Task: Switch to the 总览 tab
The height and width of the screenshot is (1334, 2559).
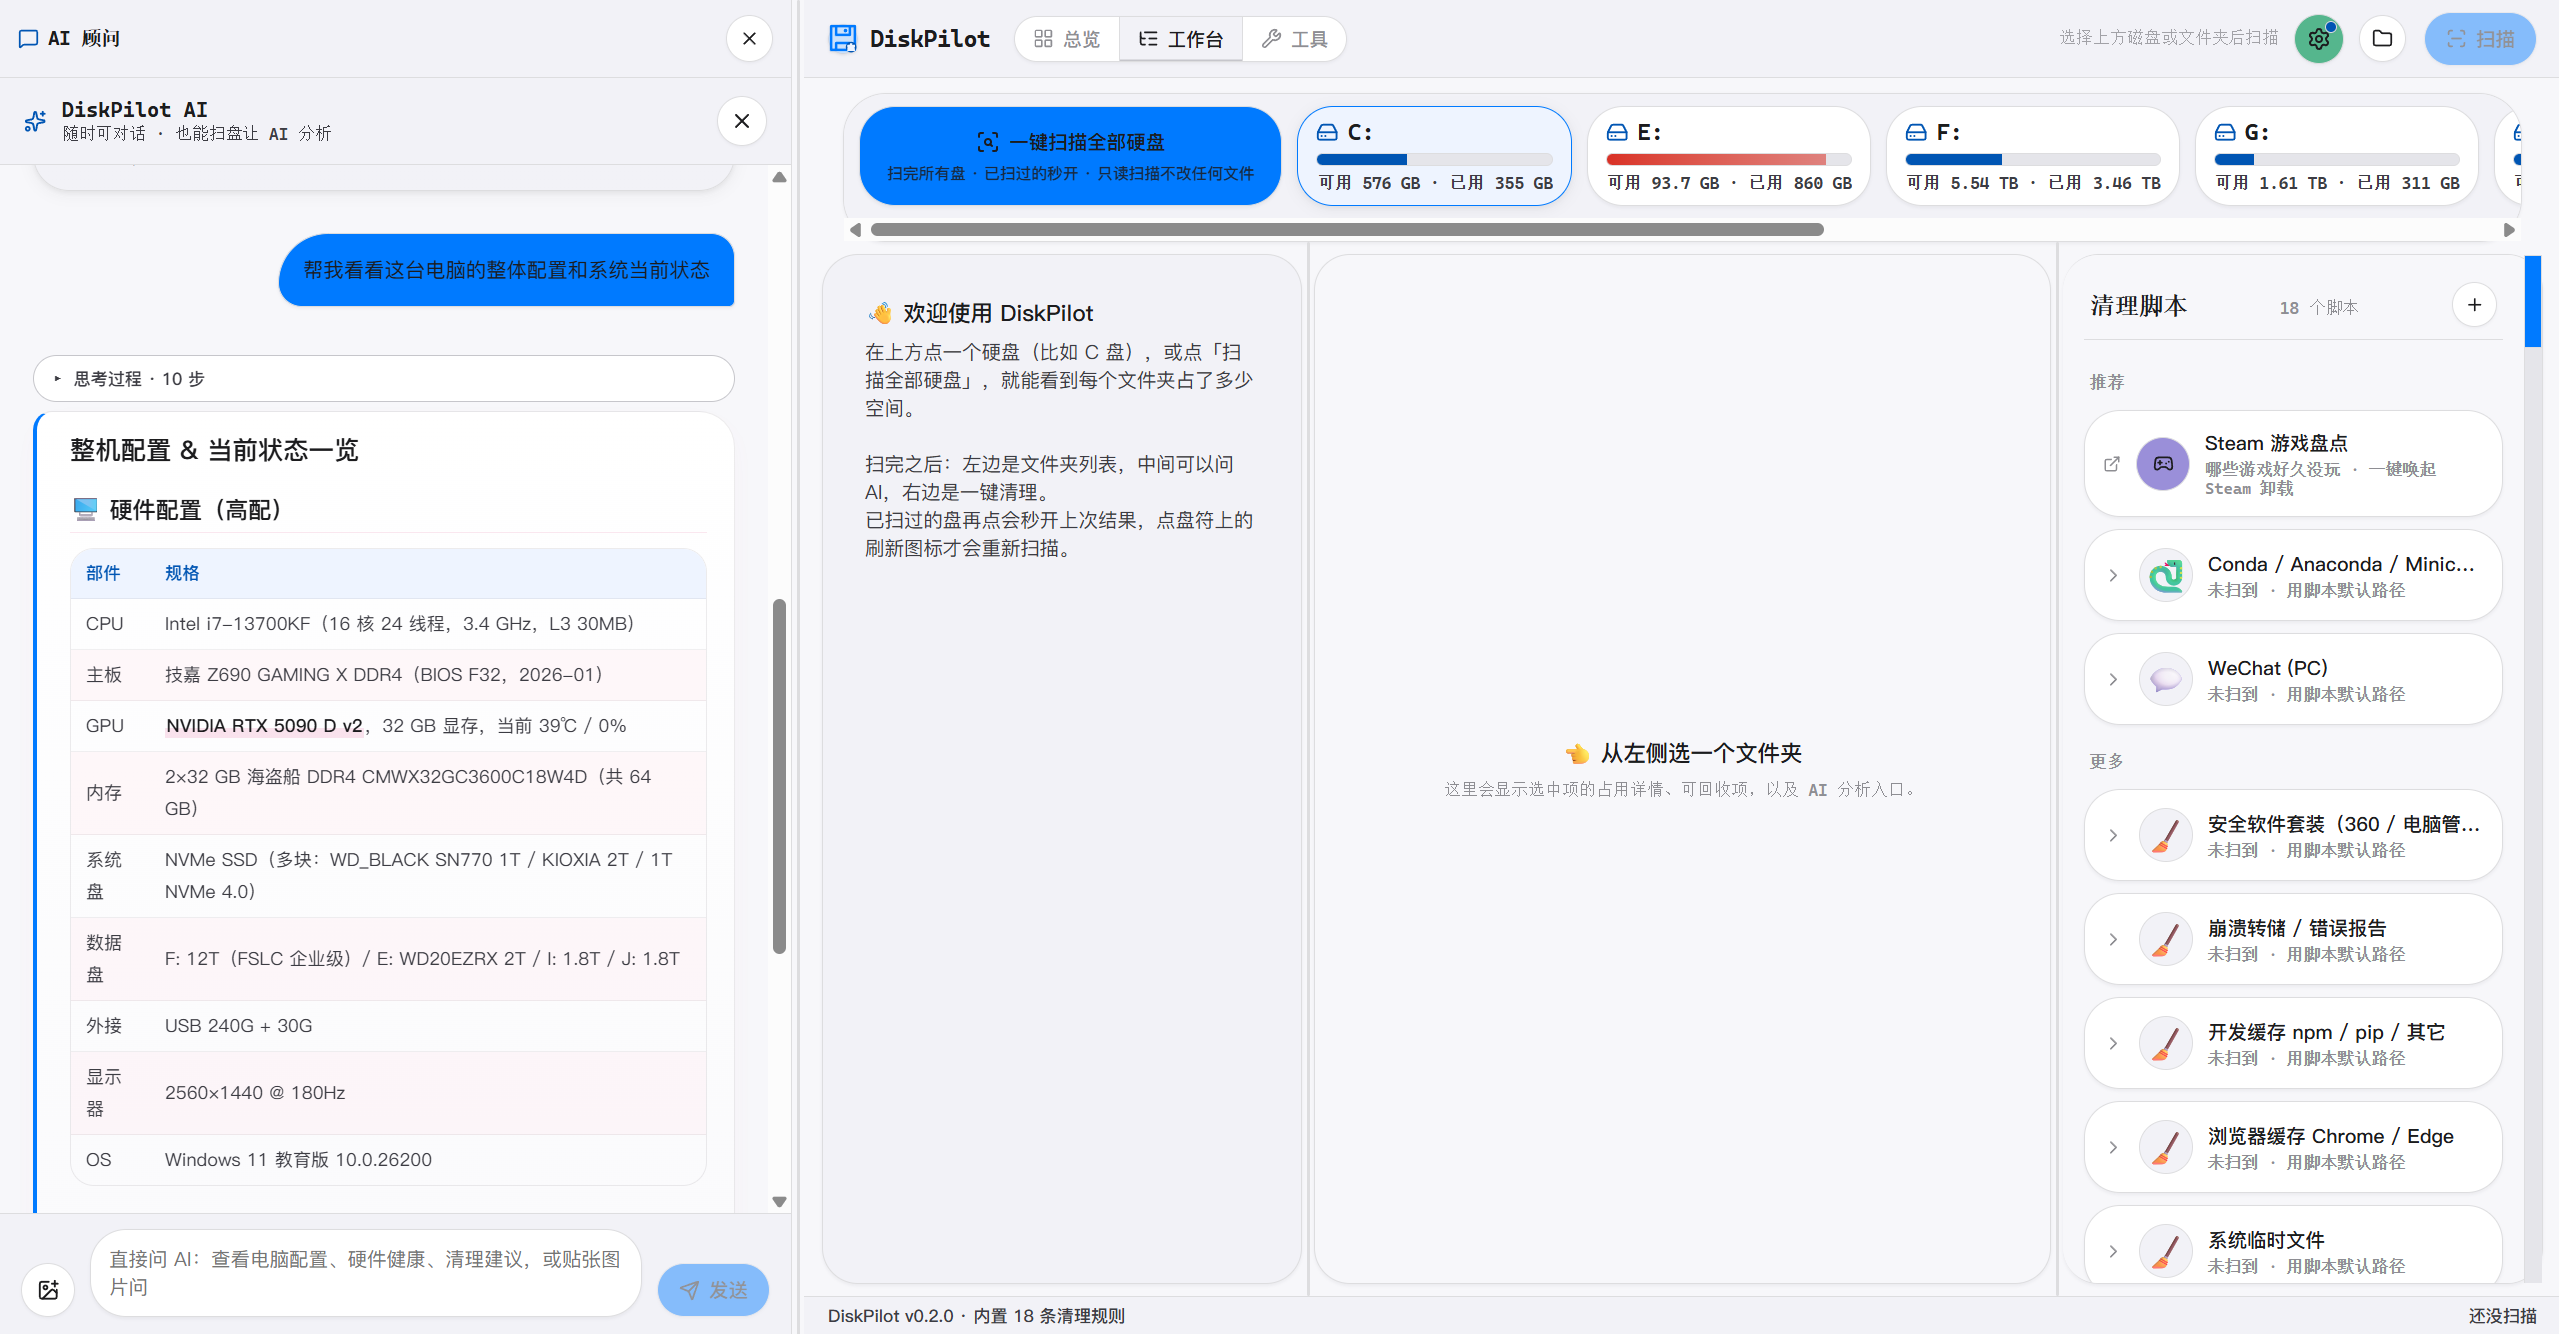Action: (x=1067, y=39)
